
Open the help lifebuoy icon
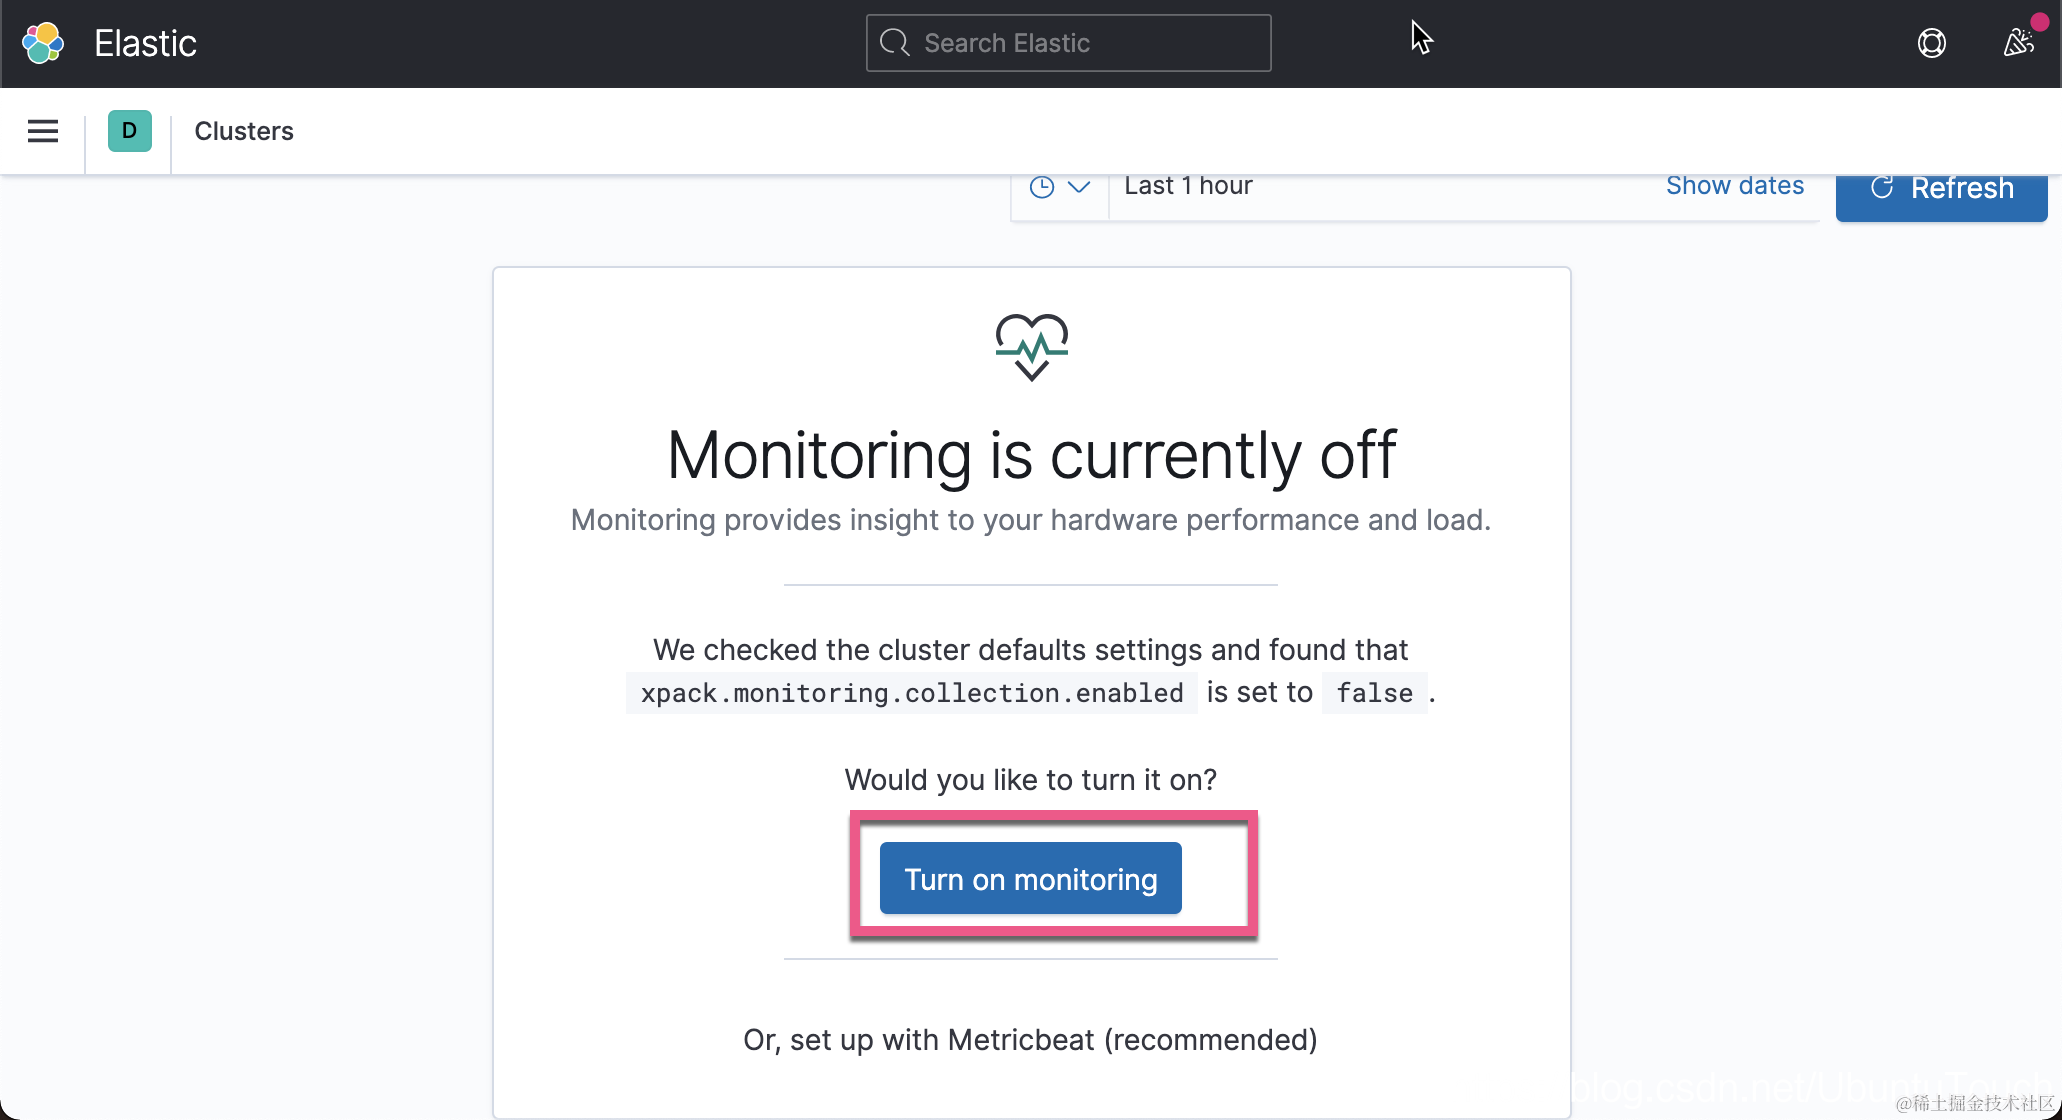coord(1931,43)
